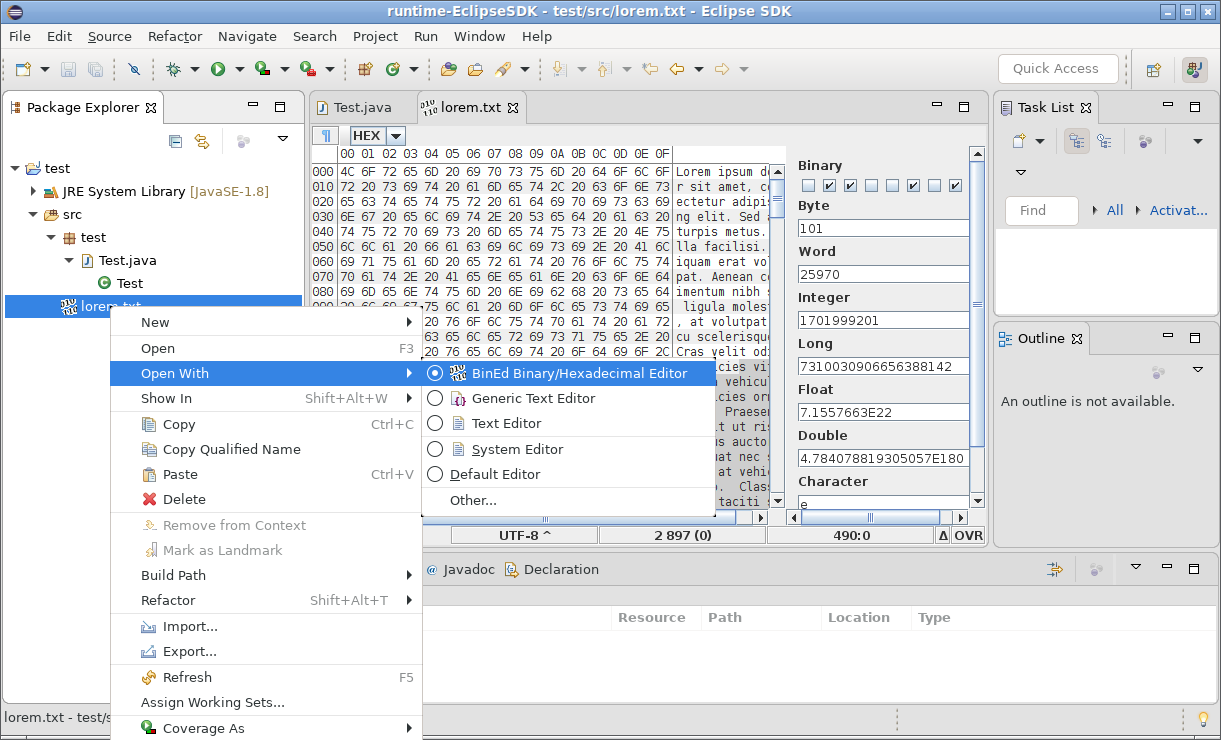Click the Save toolbar icon

(69, 69)
